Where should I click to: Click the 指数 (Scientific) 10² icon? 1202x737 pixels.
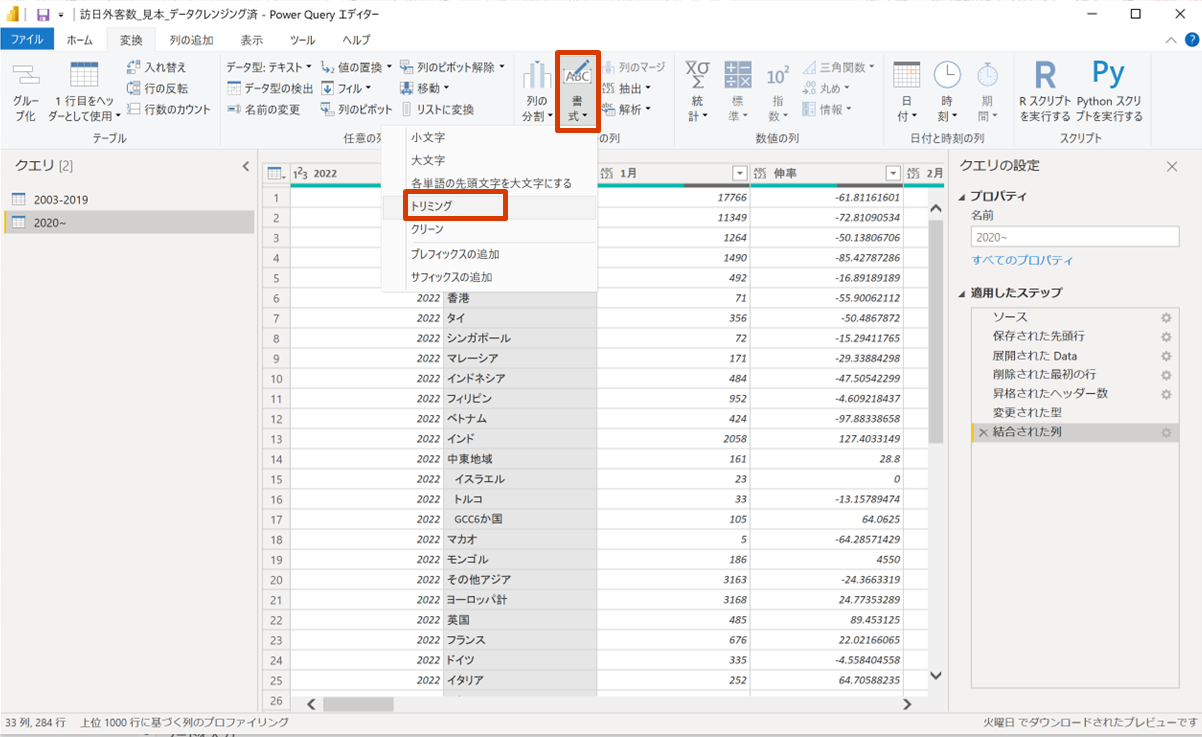pyautogui.click(x=777, y=76)
